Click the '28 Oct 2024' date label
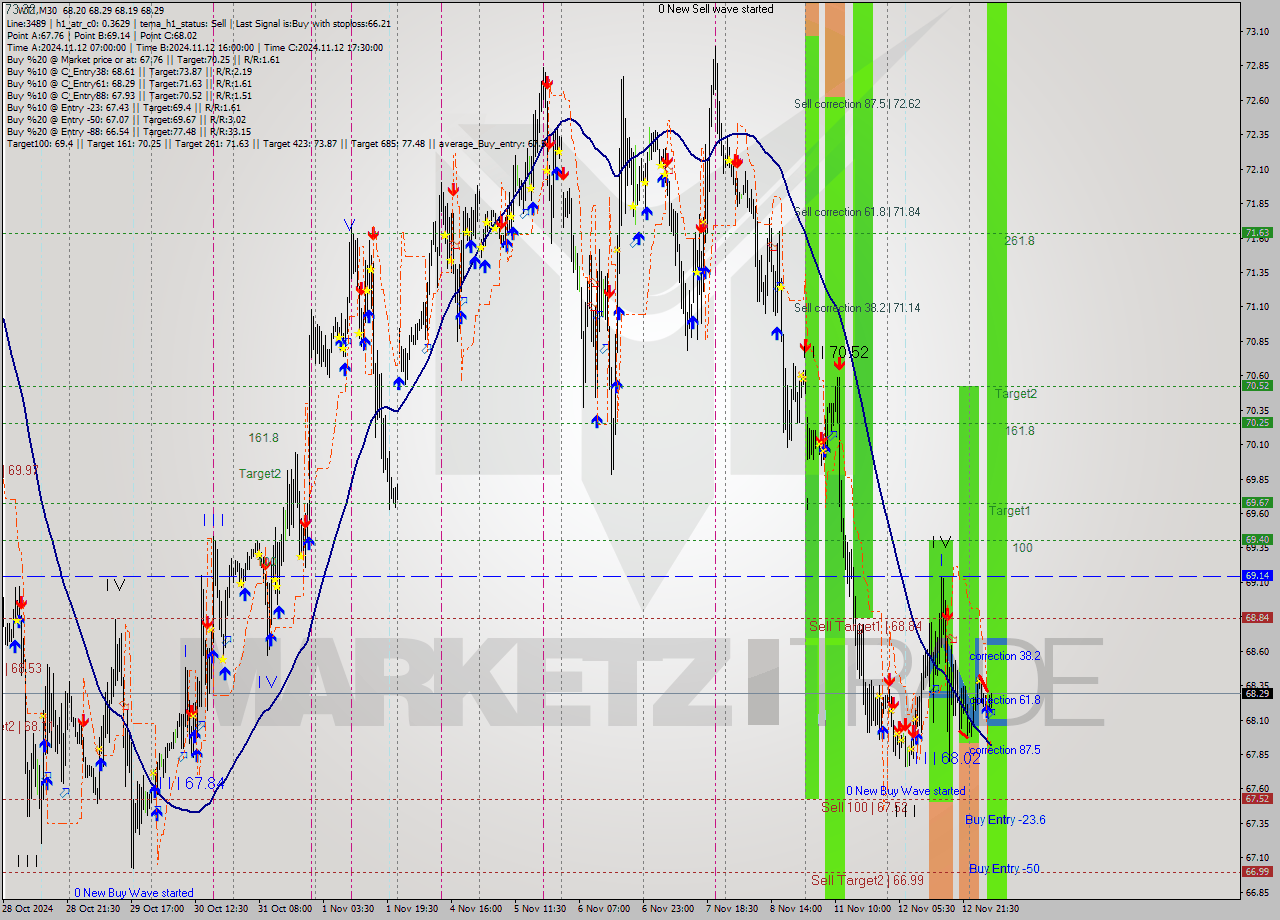The width and height of the screenshot is (1280, 920). point(28,909)
